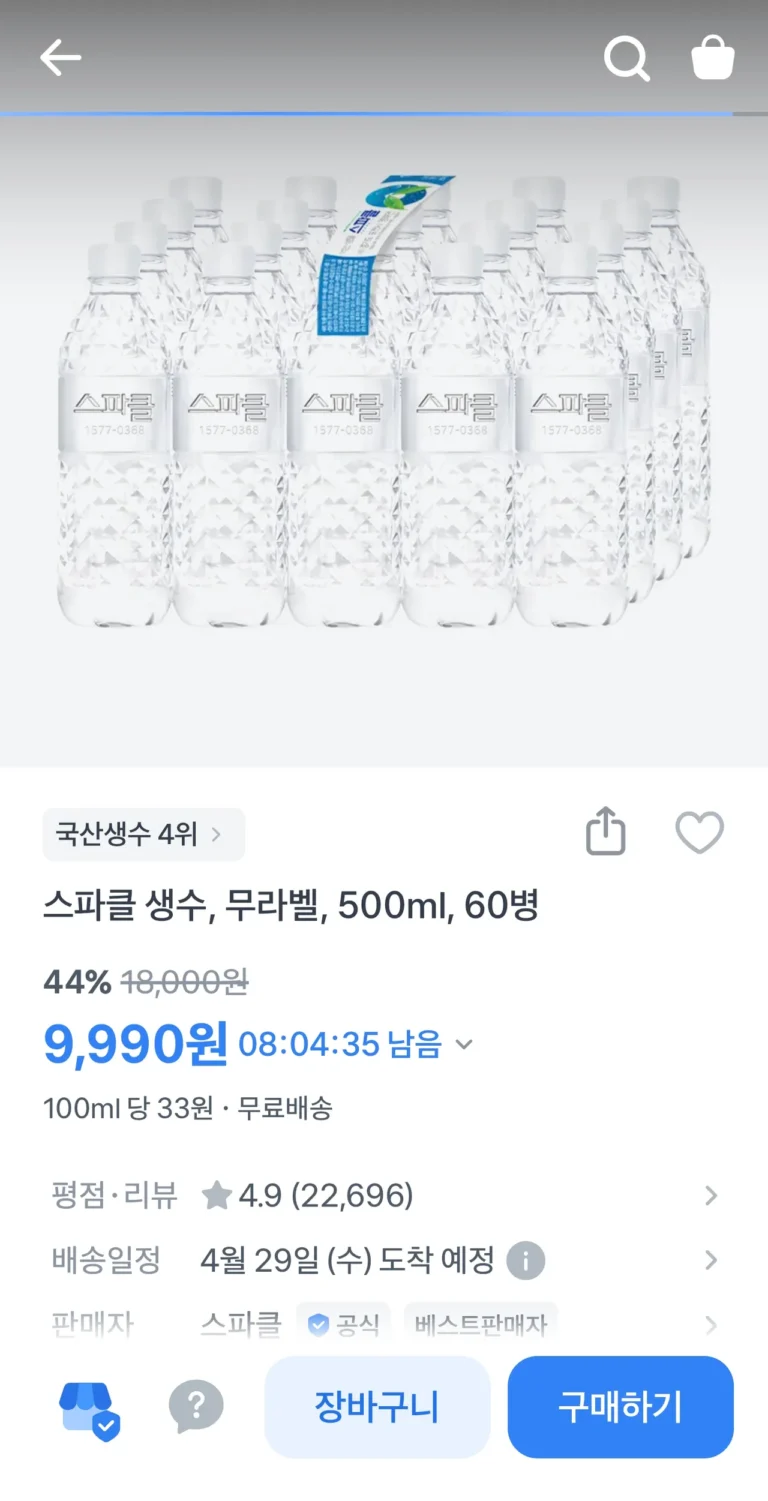Tap the 4.9 star rating reviews
This screenshot has width=768, height=1501.
[307, 1196]
